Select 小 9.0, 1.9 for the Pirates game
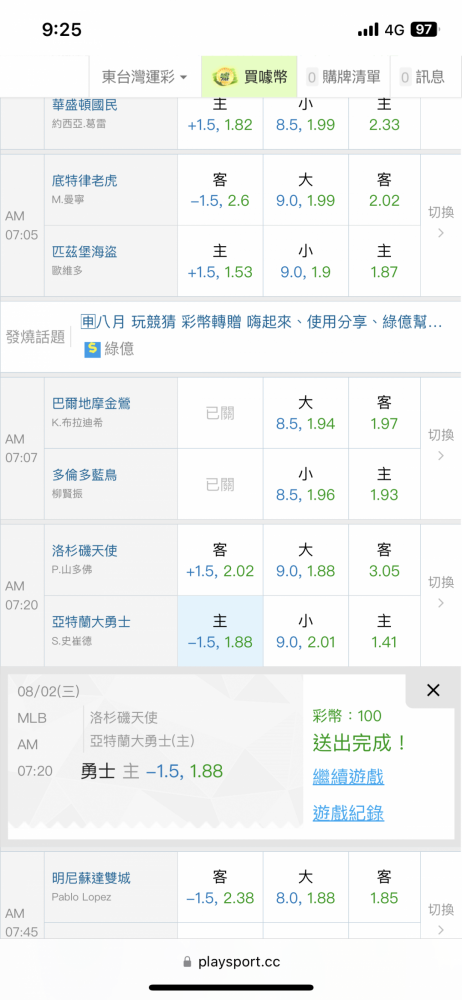 (x=306, y=261)
